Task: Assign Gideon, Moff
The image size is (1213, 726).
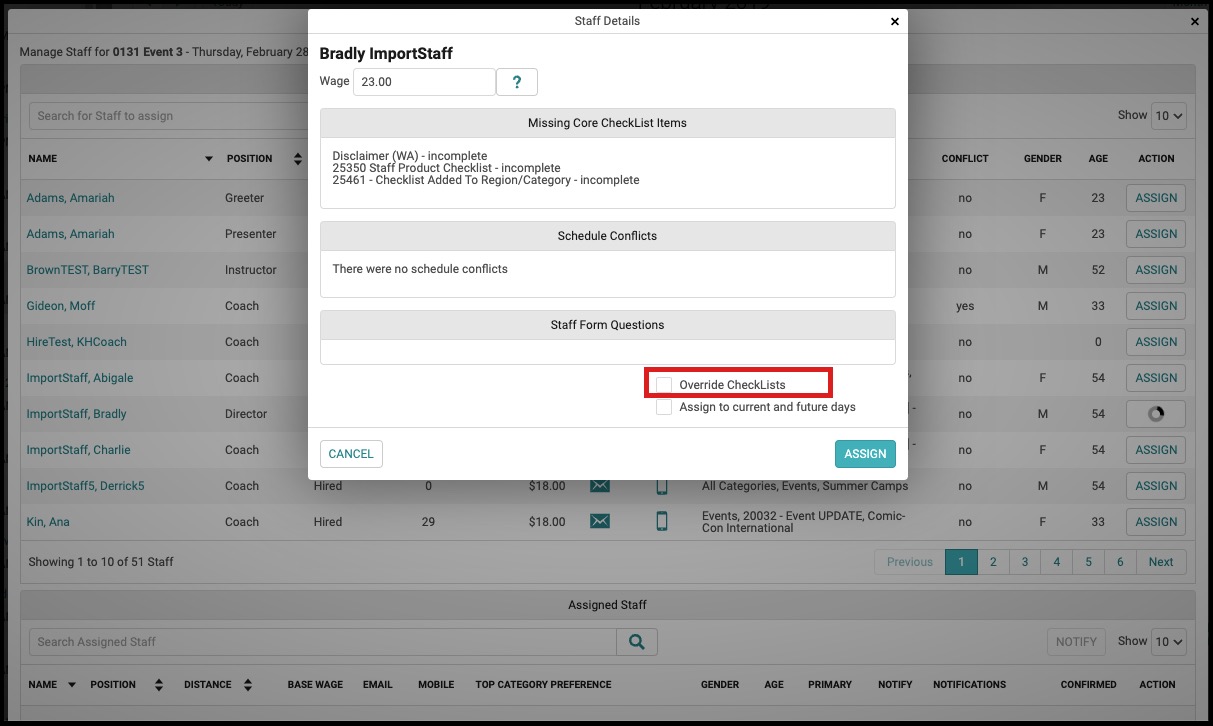Action: point(1156,306)
